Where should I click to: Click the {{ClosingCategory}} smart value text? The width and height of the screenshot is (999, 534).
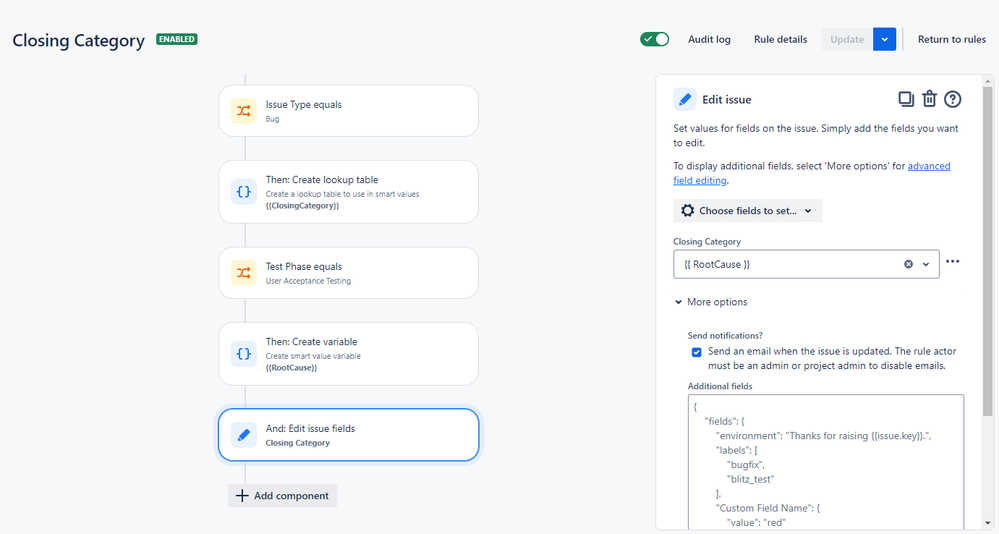(x=302, y=206)
